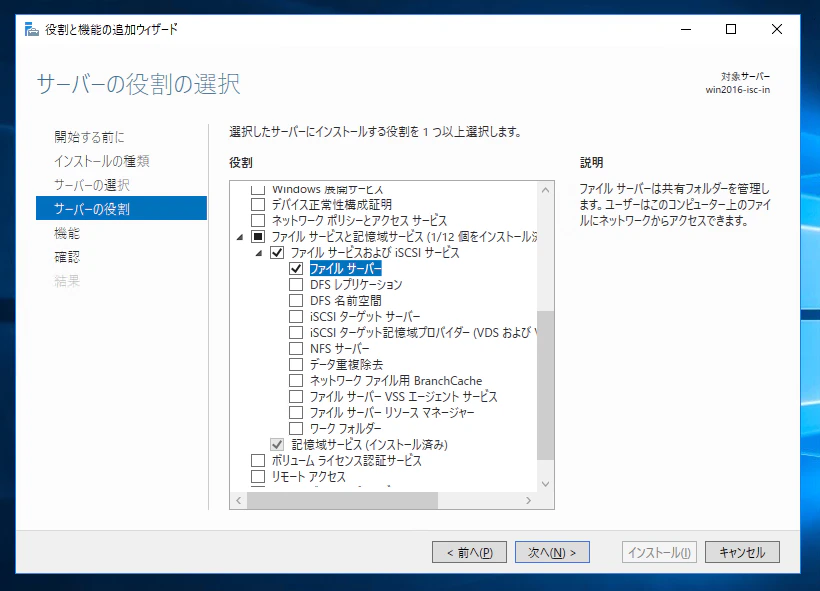Select the ファイル サーバー role label

(x=346, y=269)
